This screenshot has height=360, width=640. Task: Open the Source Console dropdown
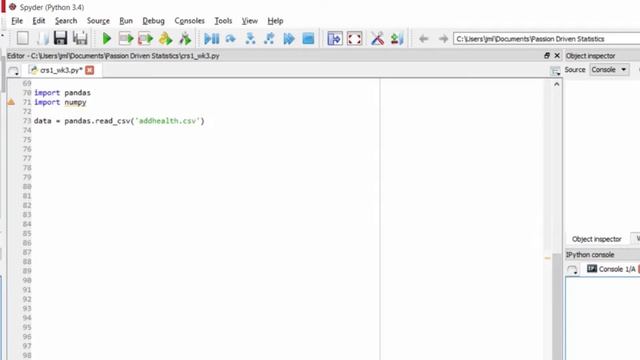609,70
